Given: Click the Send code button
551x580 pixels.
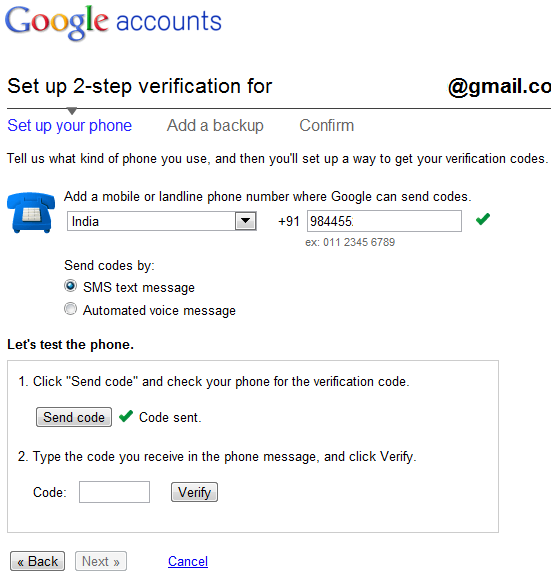Looking at the screenshot, I should pyautogui.click(x=74, y=417).
